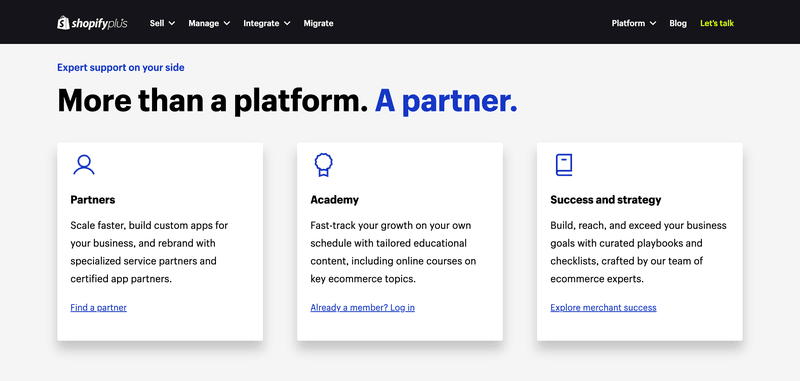Click the Let's talk button
This screenshot has width=800, height=381.
(717, 23)
